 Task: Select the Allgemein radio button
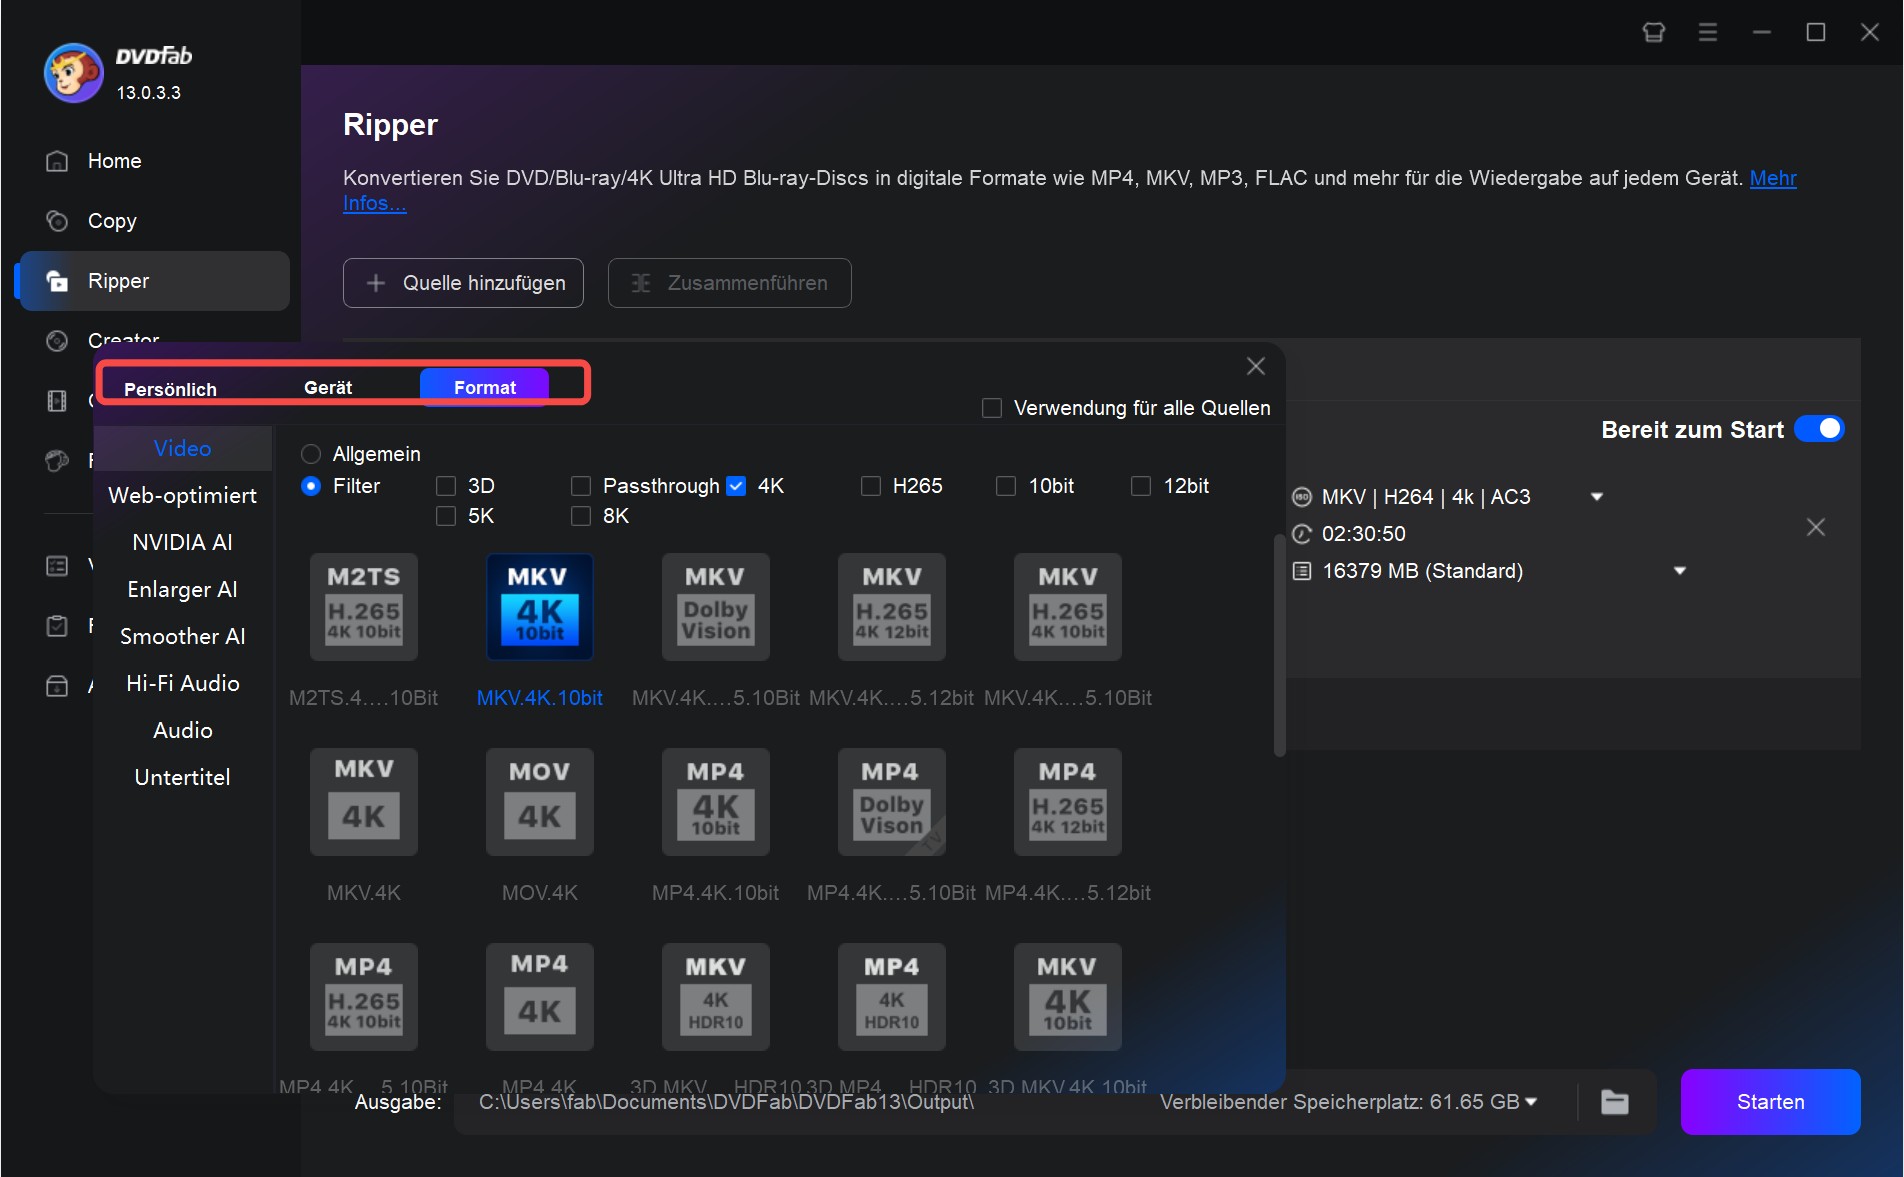(x=311, y=454)
